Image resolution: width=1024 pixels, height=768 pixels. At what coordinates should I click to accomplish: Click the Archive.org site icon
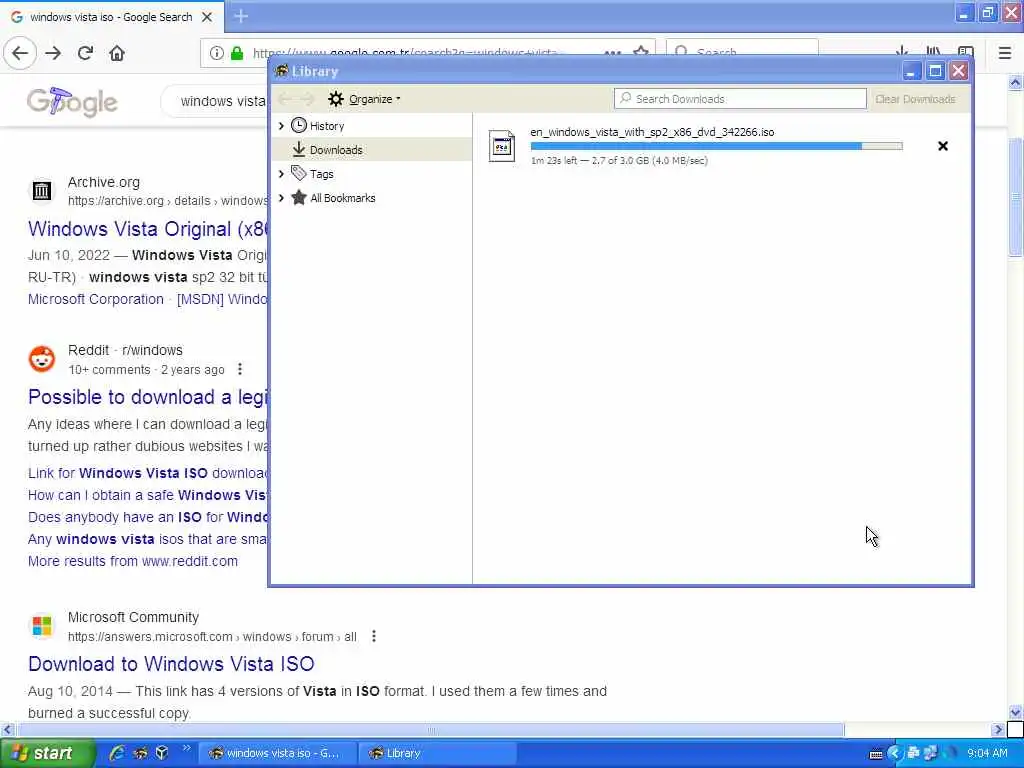(42, 191)
